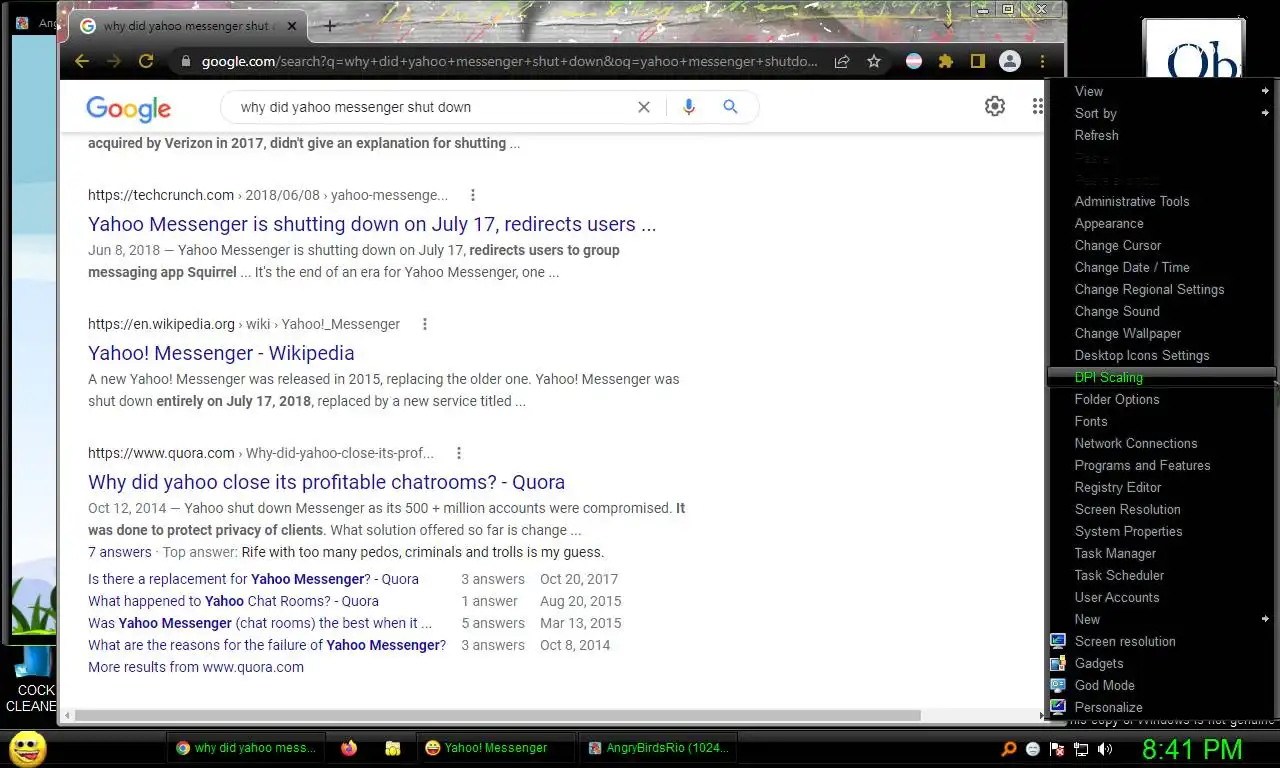This screenshot has height=768, width=1280.
Task: Expand the View submenu in context menu
Action: pos(1162,91)
